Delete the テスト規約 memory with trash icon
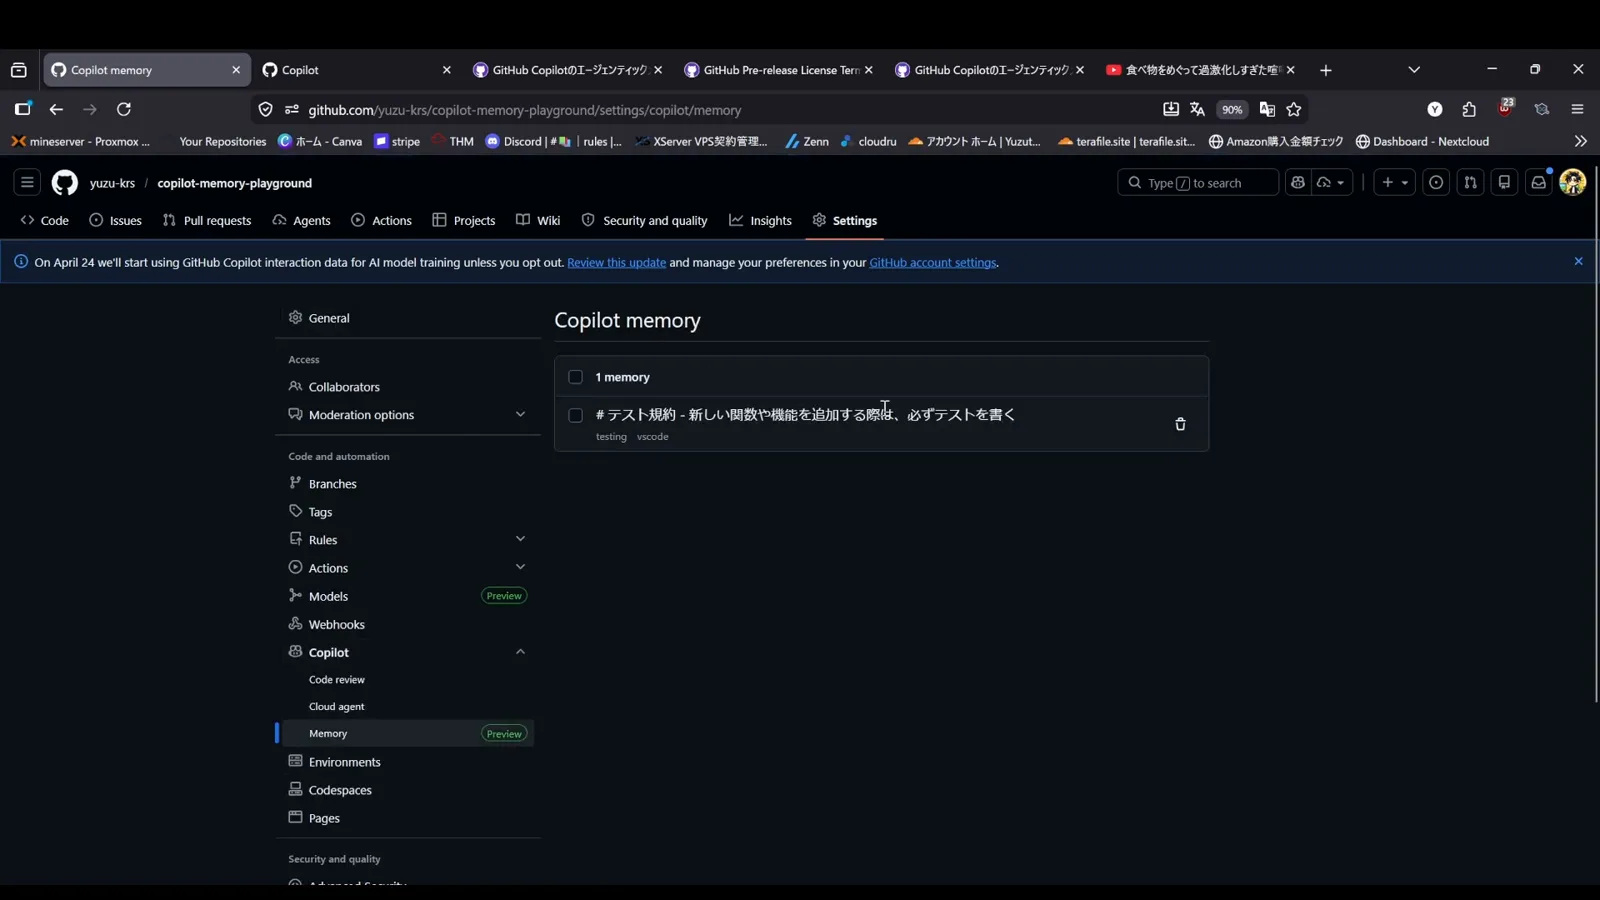Image resolution: width=1600 pixels, height=900 pixels. 1180,424
